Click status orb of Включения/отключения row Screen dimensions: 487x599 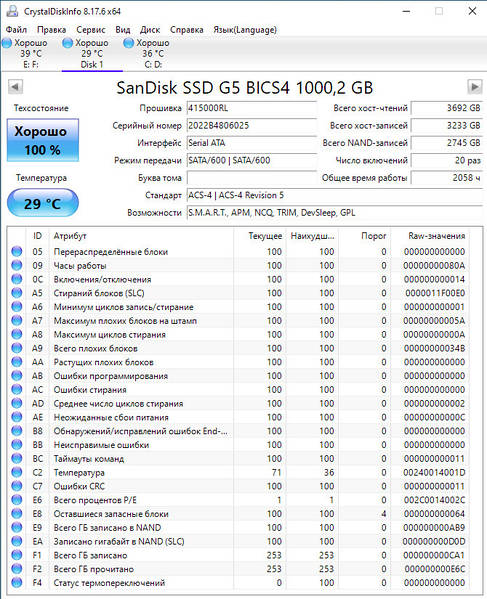(17, 279)
